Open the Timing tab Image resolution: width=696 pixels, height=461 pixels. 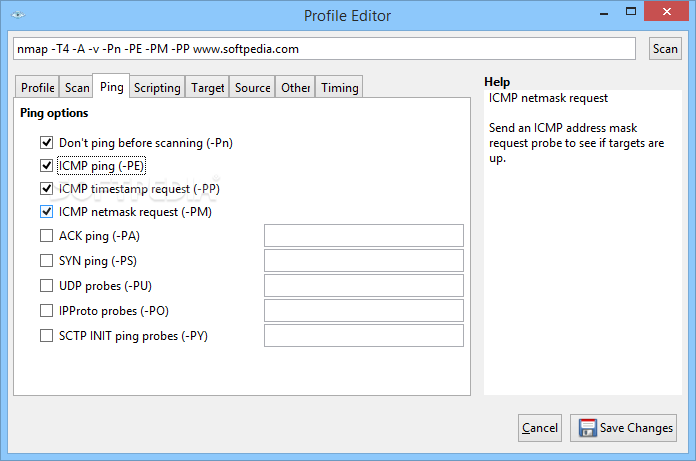pos(340,87)
